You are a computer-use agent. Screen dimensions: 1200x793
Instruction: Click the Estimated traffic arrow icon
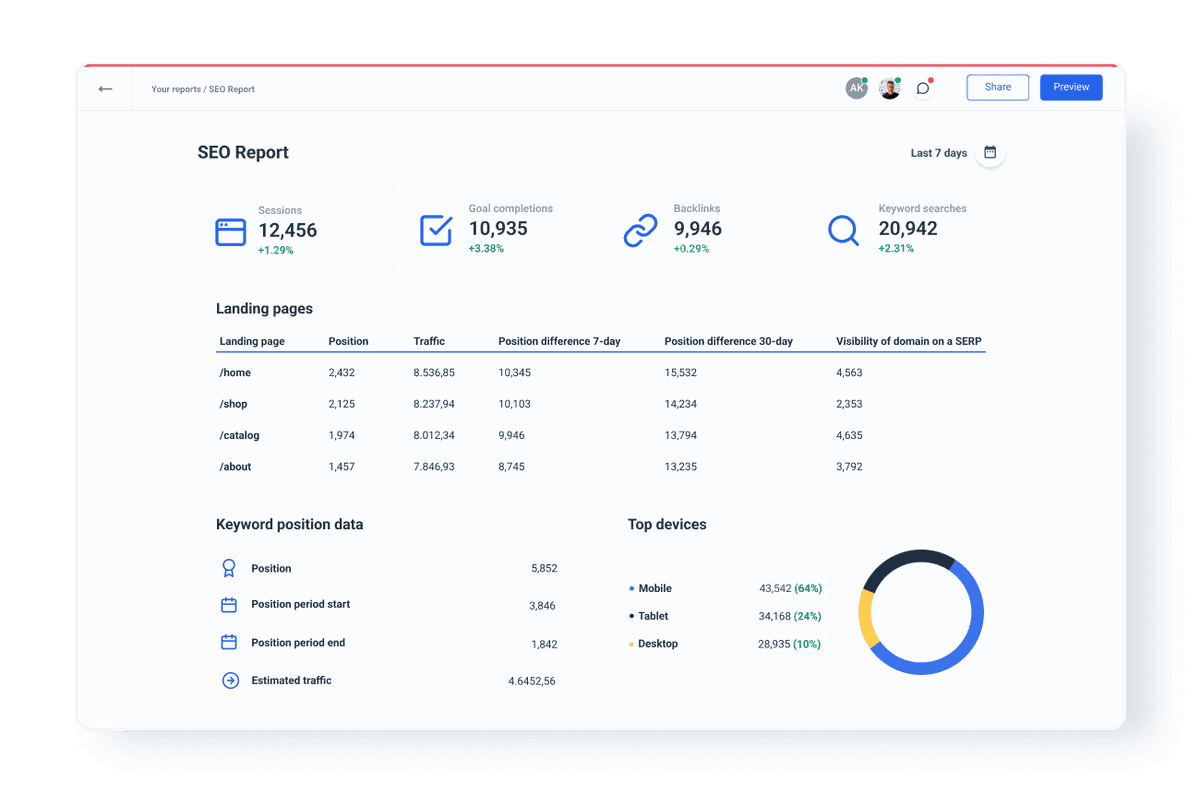coord(229,680)
